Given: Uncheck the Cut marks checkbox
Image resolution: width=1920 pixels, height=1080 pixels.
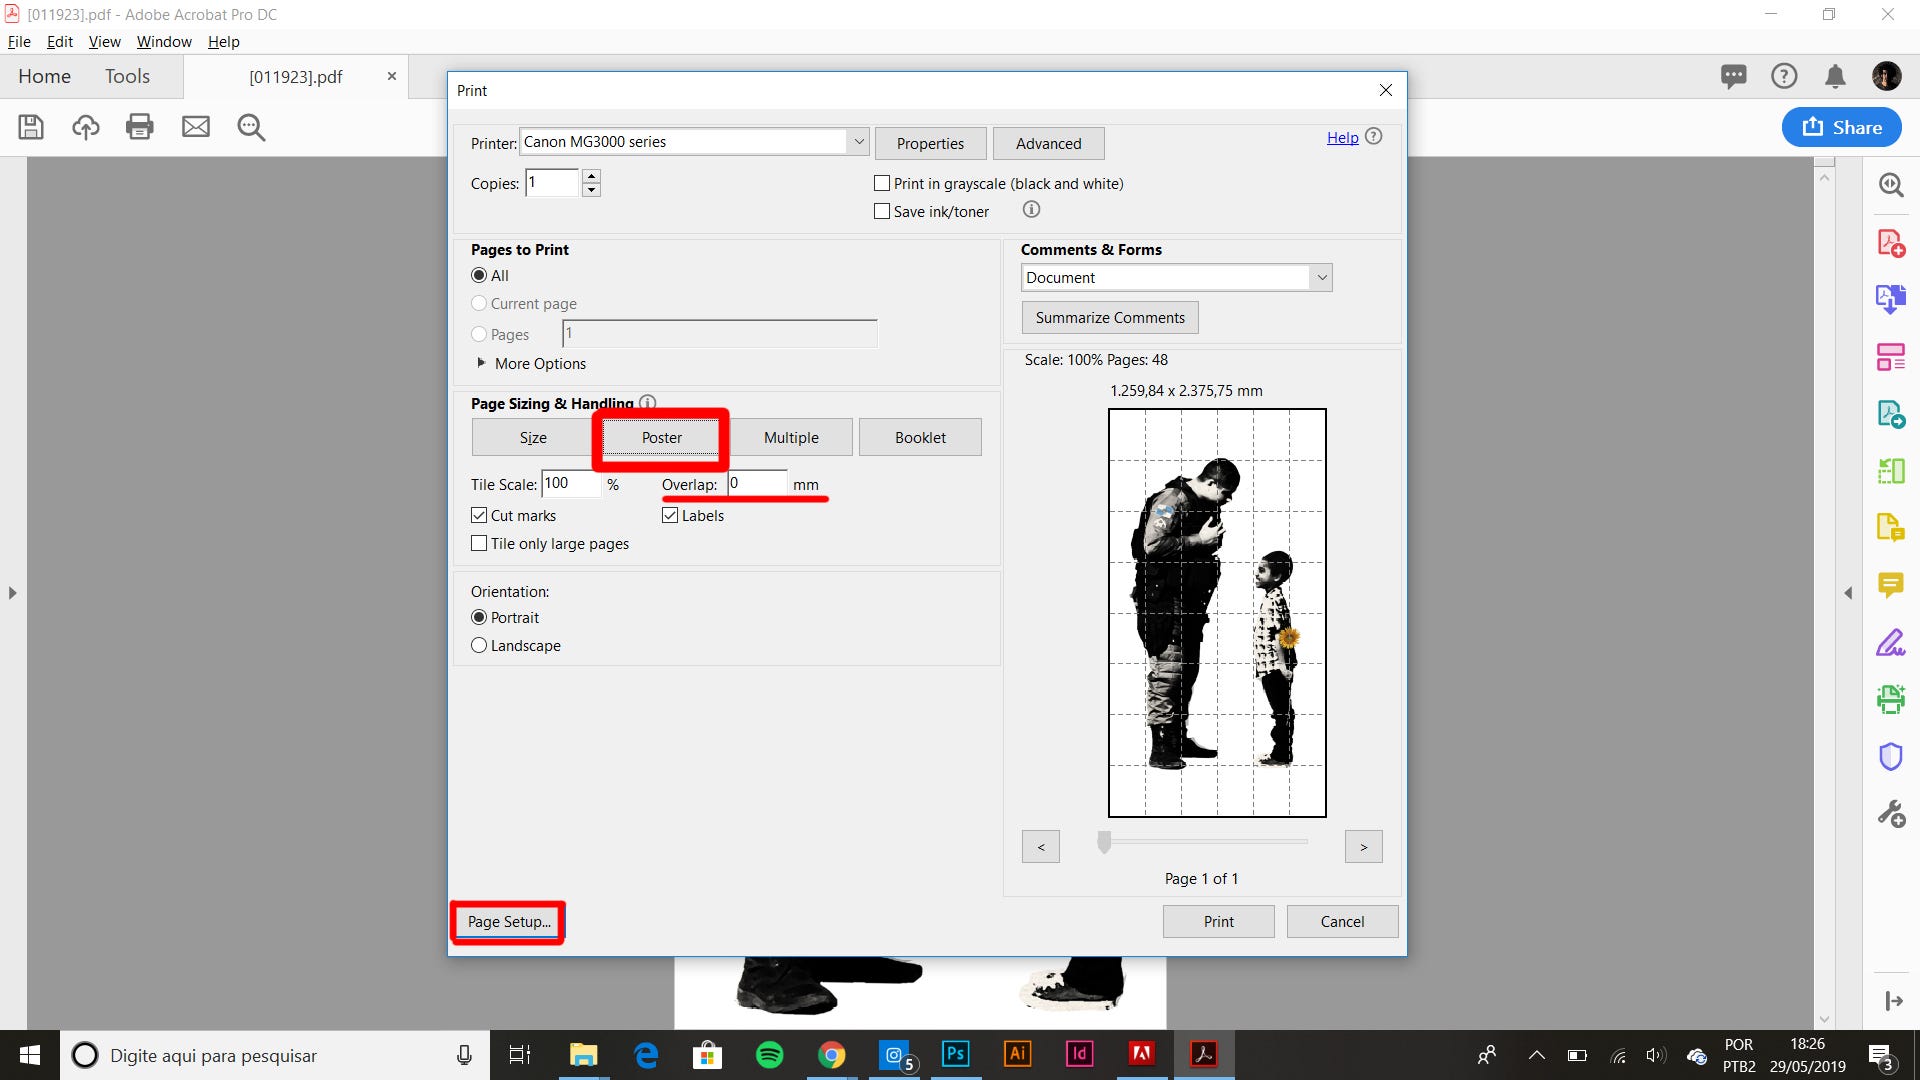Looking at the screenshot, I should pos(479,516).
